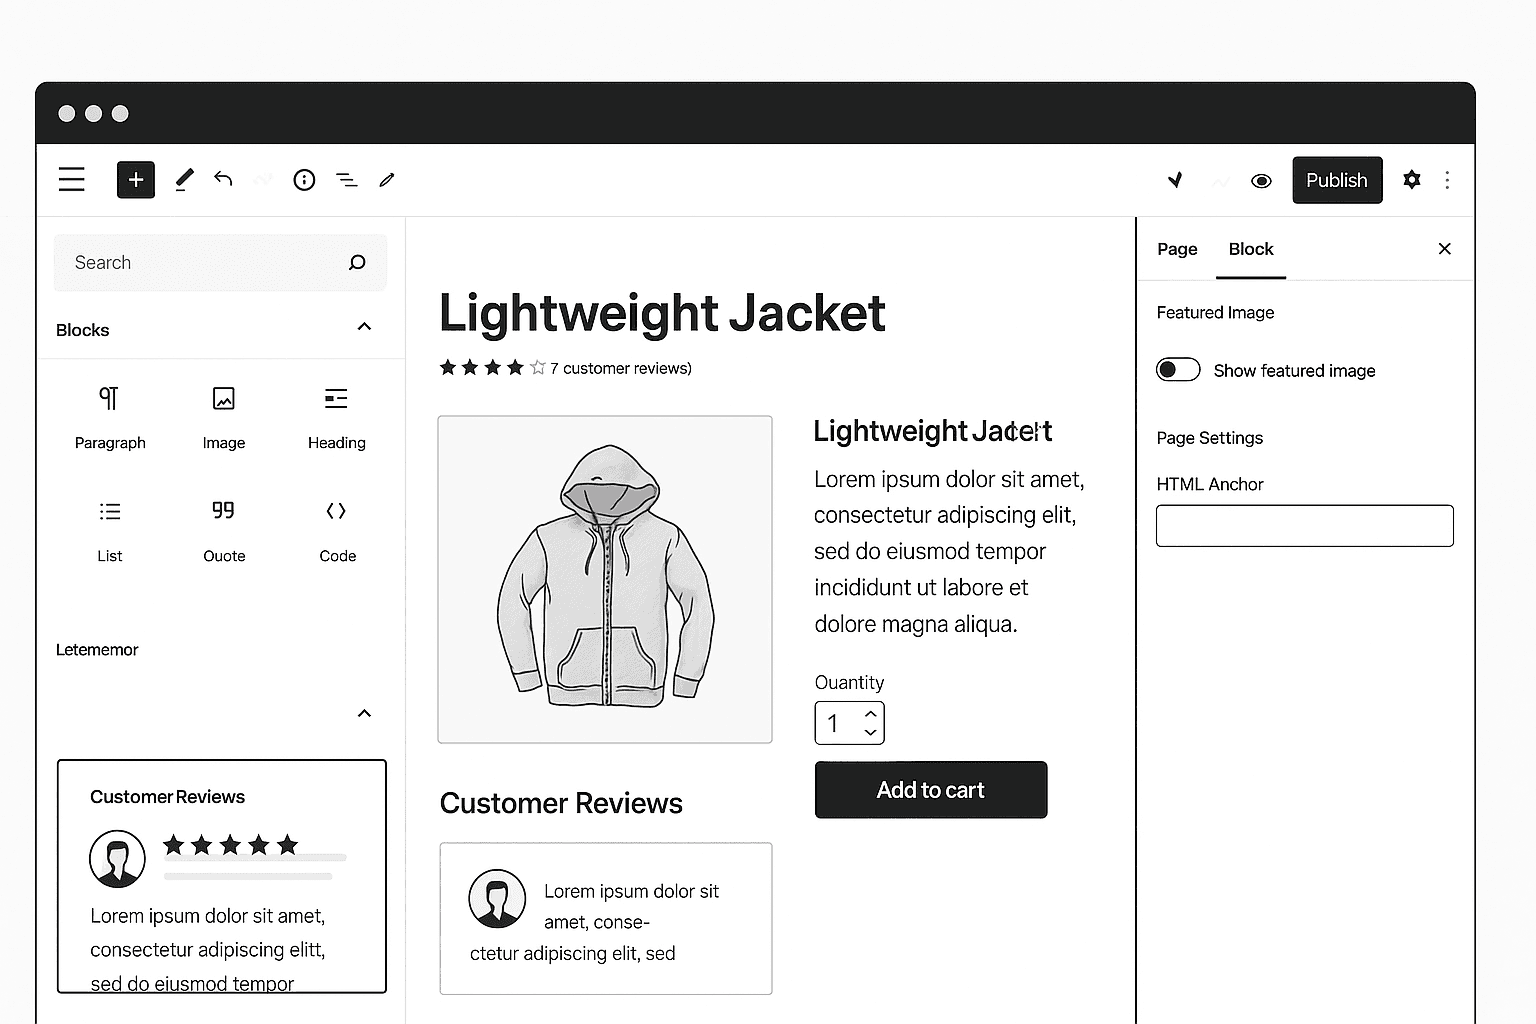
Task: Increase quantity with the stepper up arrow
Action: pos(871,713)
